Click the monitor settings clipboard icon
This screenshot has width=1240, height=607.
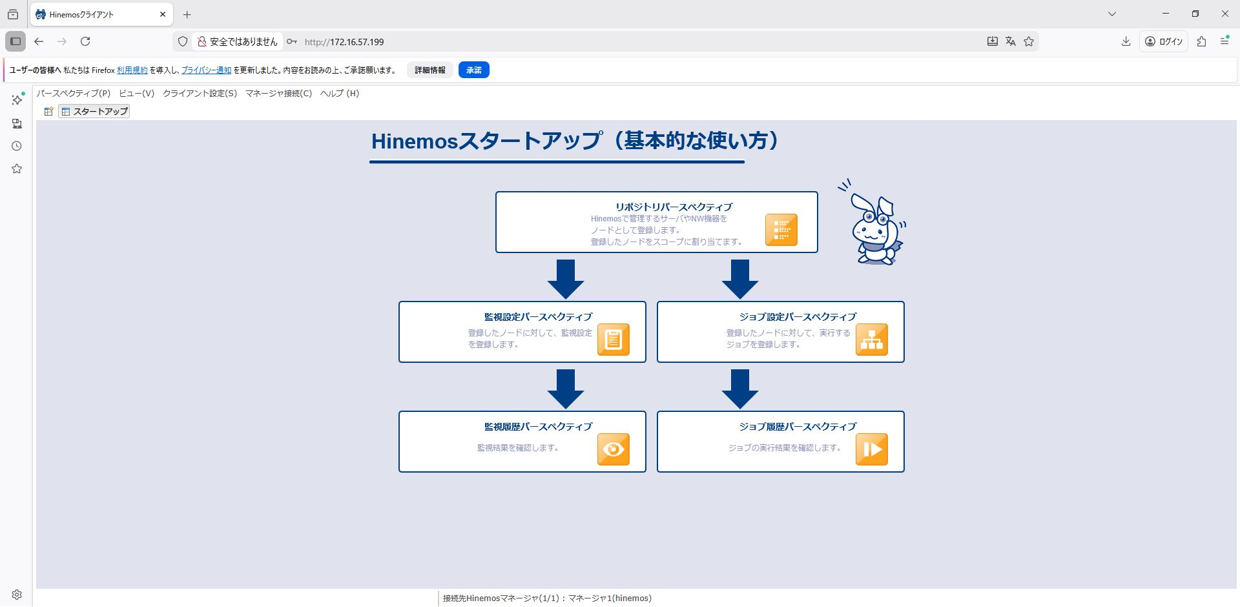[x=613, y=339]
